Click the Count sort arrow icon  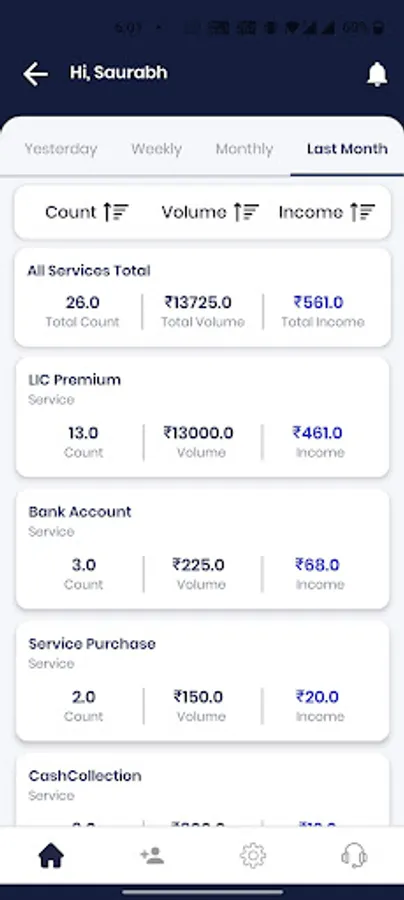[116, 212]
